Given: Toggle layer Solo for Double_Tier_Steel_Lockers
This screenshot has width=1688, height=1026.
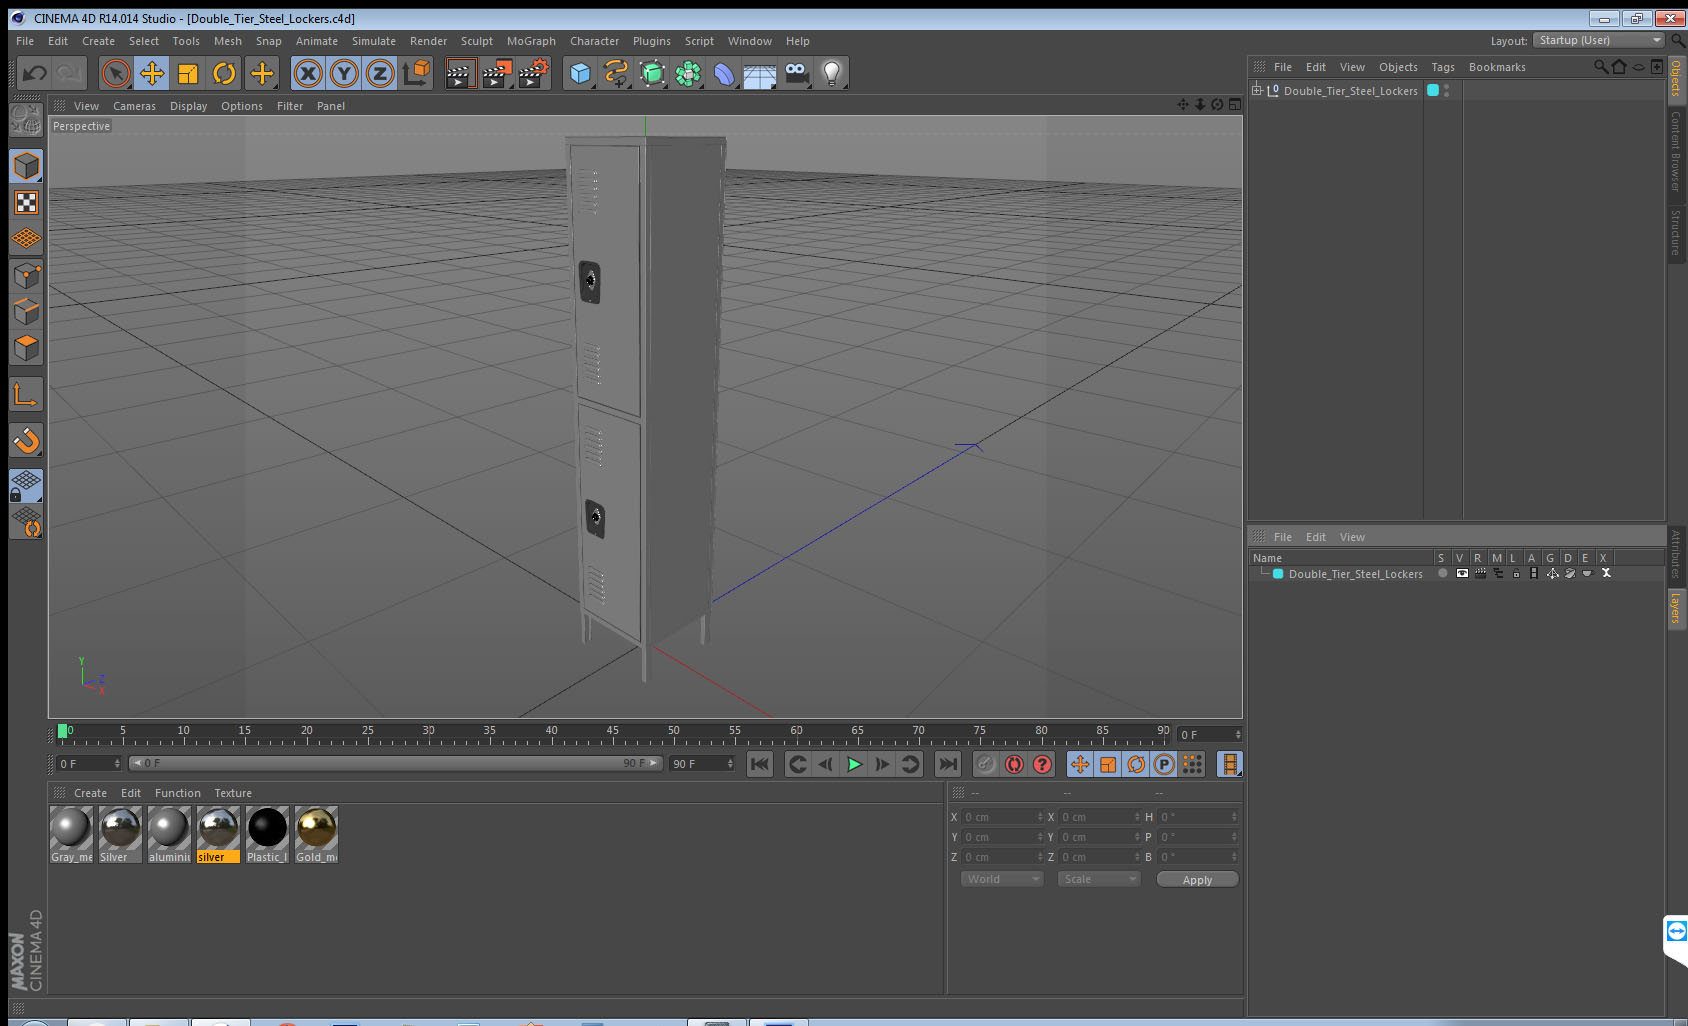Looking at the screenshot, I should point(1442,573).
